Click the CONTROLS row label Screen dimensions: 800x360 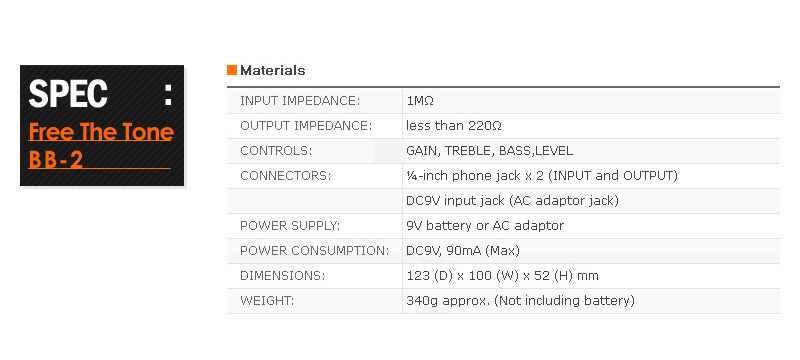[x=276, y=151]
